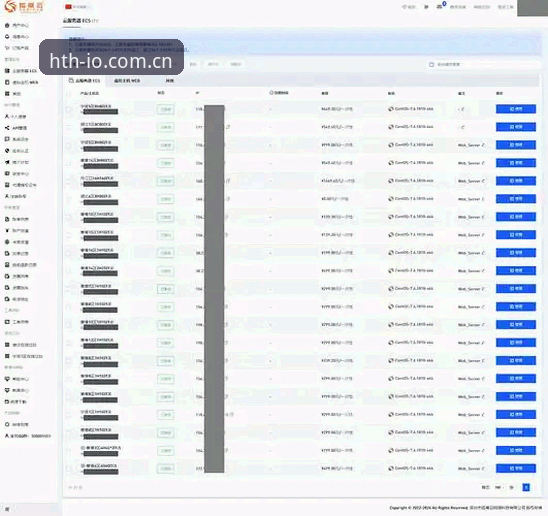The image size is (548, 516).
Task: Click the highlighted blue page number in pagination
Action: point(526,487)
